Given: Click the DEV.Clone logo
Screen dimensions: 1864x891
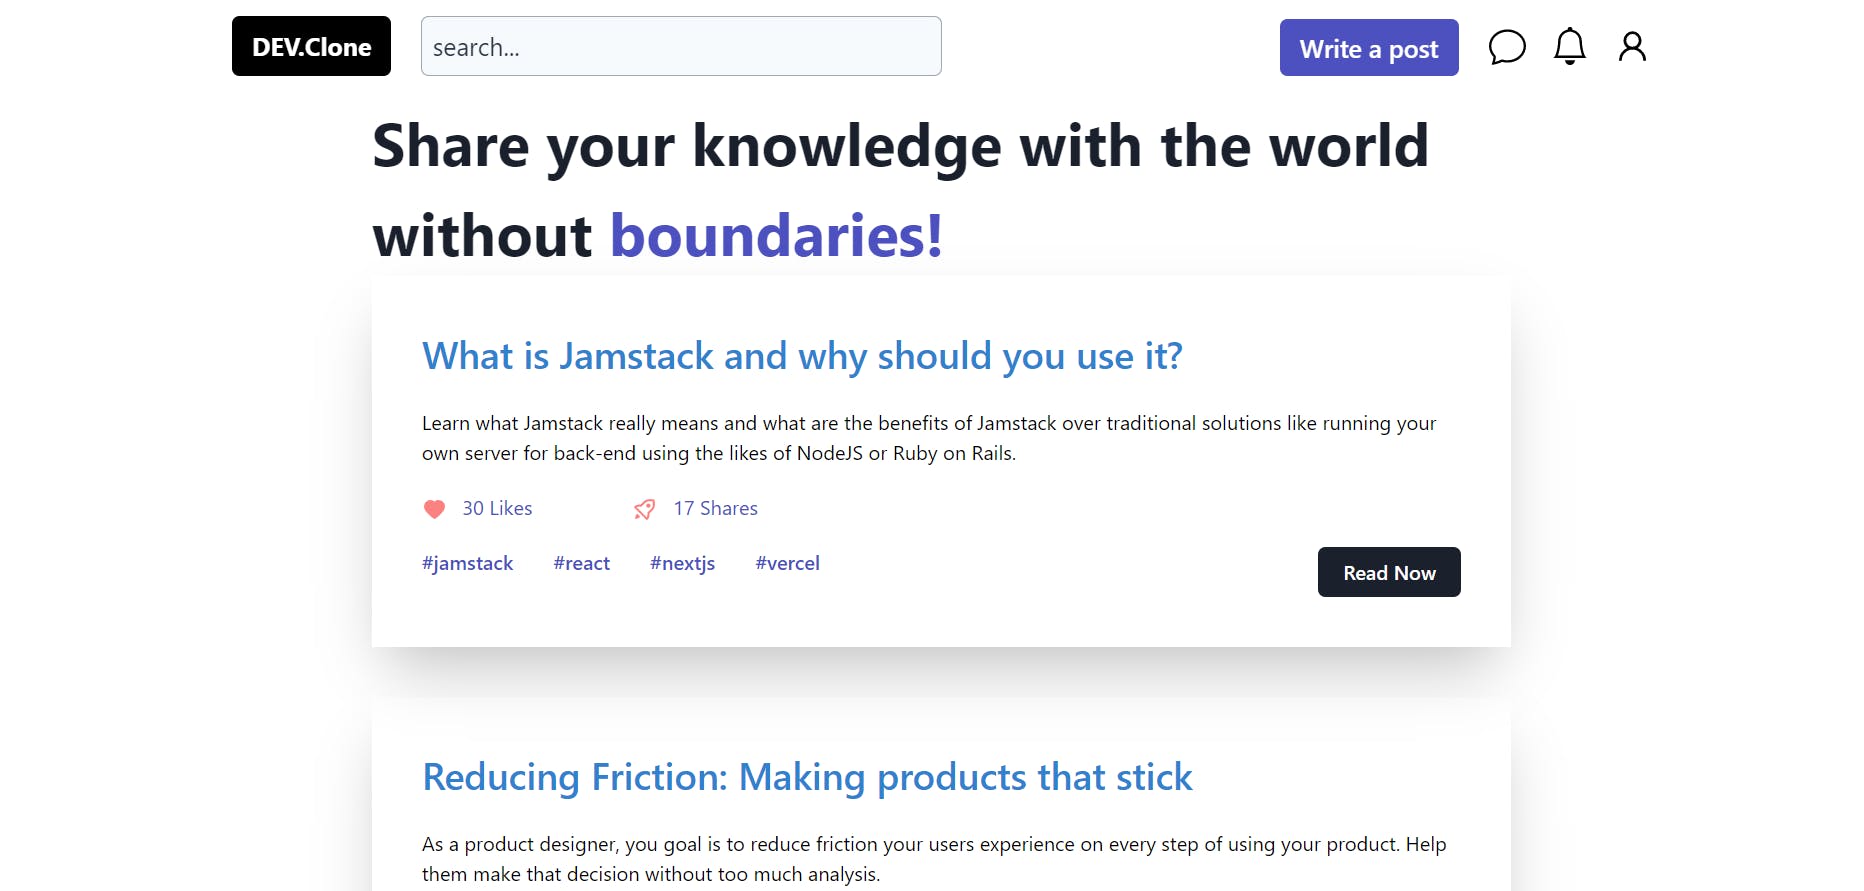Looking at the screenshot, I should (x=311, y=46).
